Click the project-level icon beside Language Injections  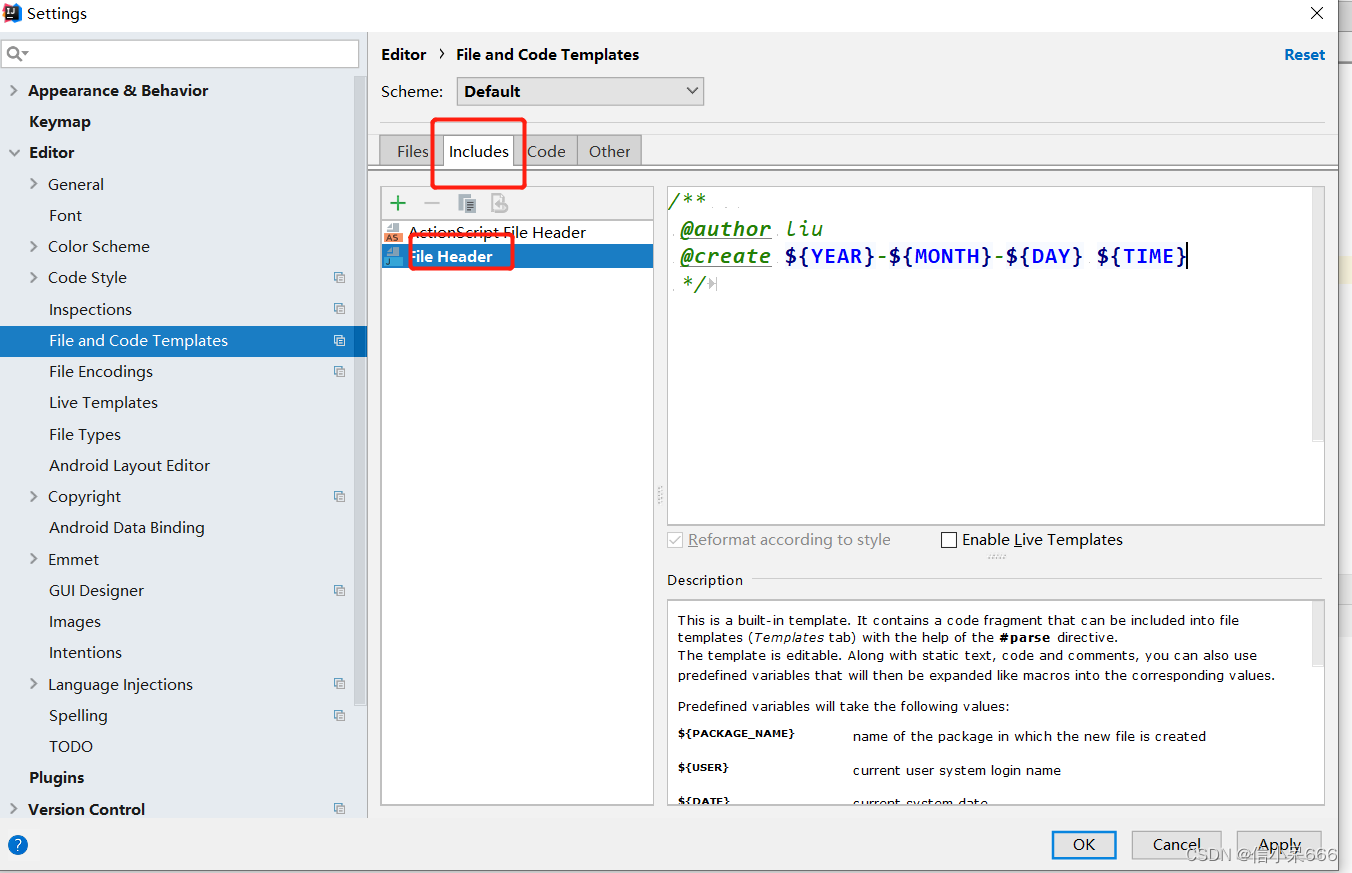click(x=340, y=684)
